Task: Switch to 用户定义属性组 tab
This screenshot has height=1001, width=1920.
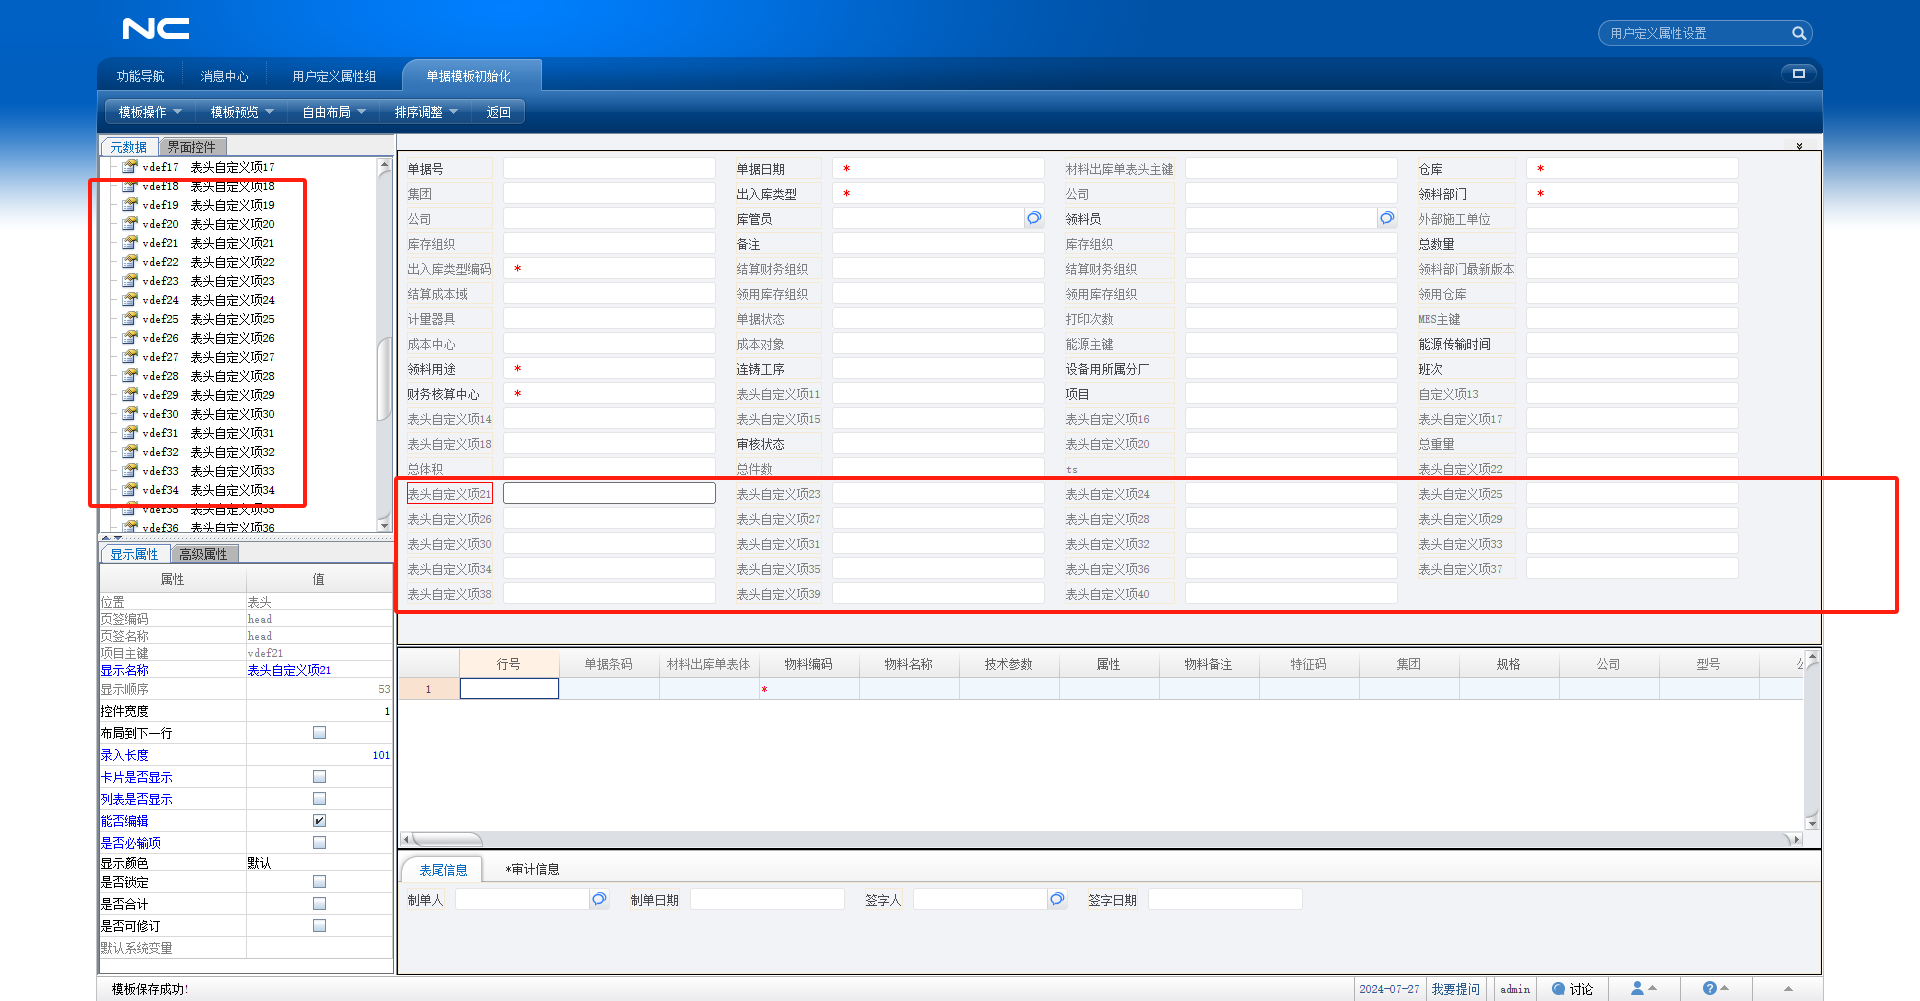Action: pyautogui.click(x=334, y=76)
